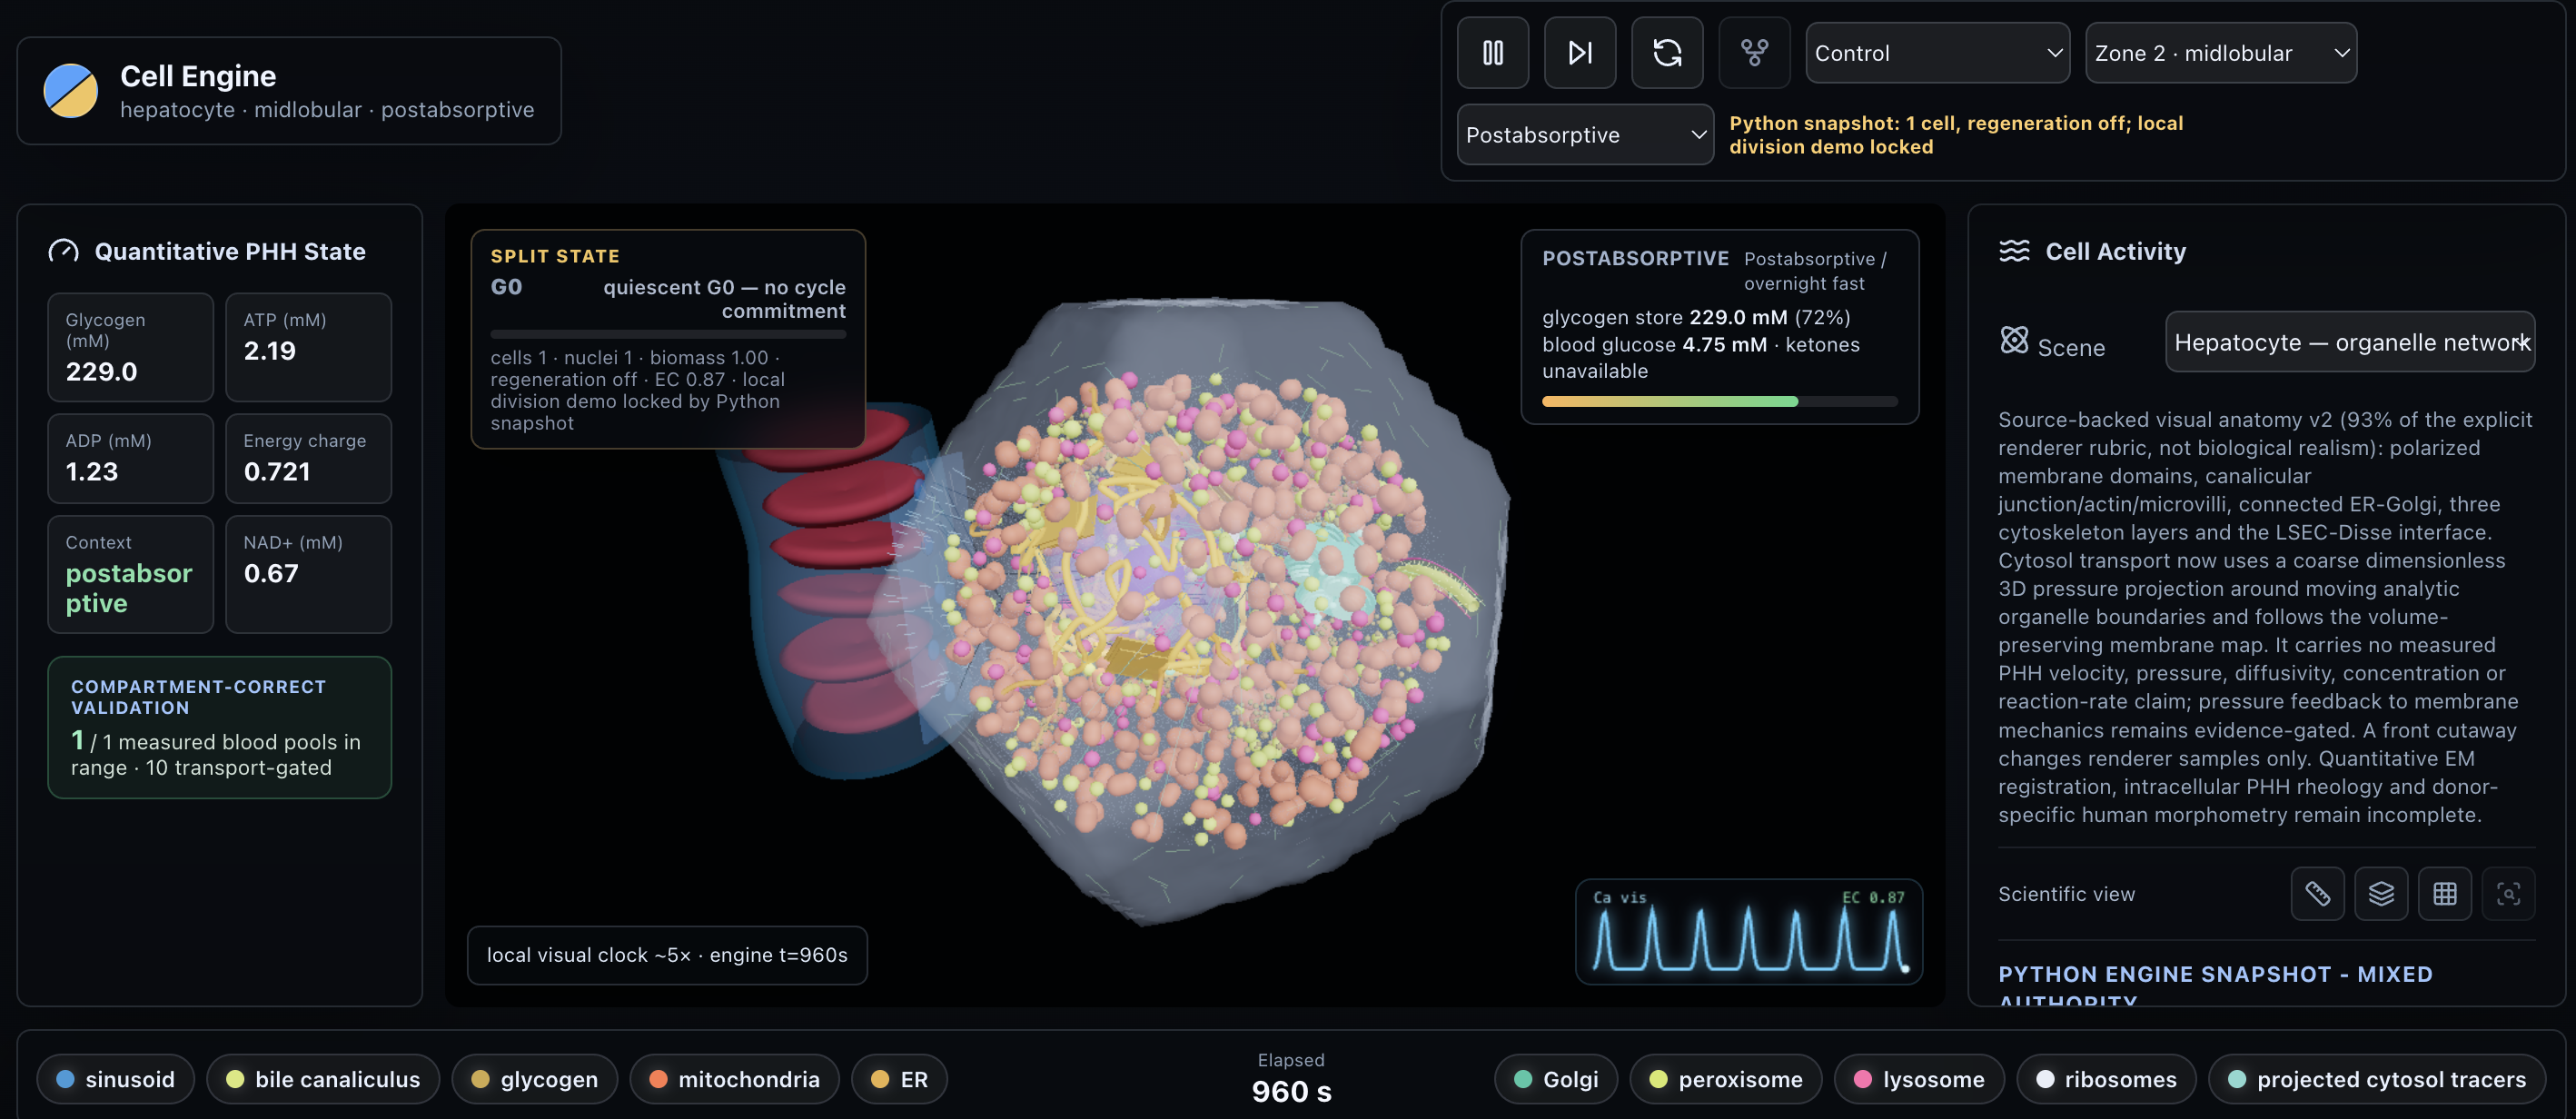2576x1119 pixels.
Task: Click the POSTABSORPTIVE overlay heading
Action: 1635,258
